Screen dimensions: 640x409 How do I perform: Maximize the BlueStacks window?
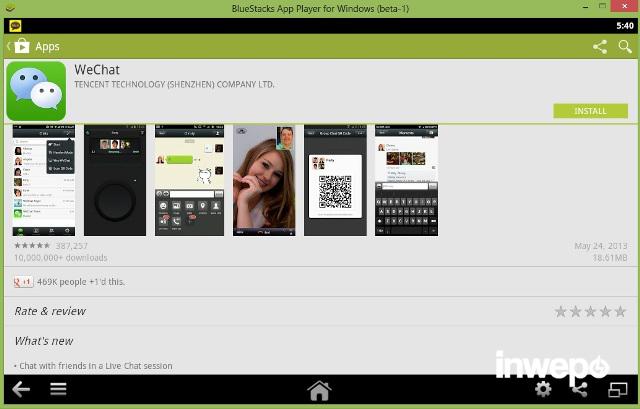[x=602, y=6]
